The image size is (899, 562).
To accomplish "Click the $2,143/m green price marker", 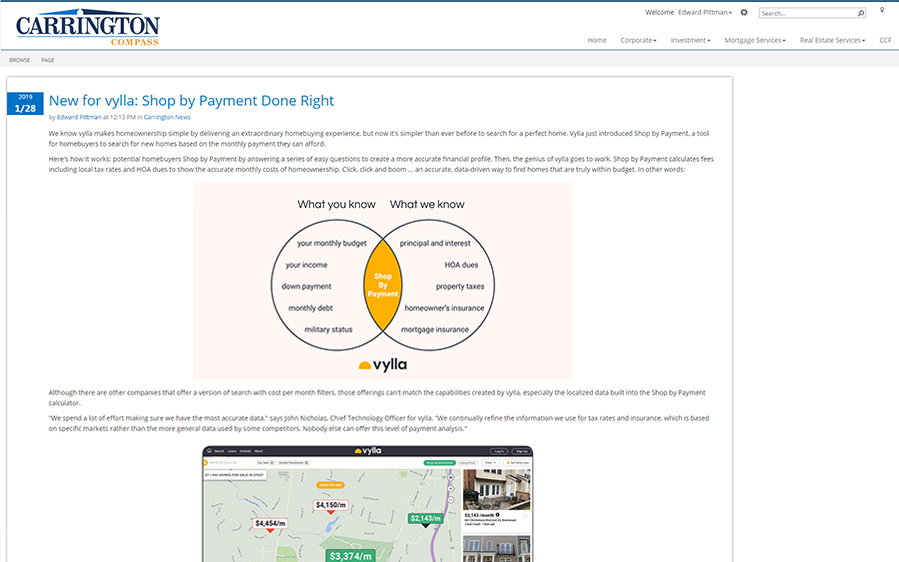I will coord(425,518).
